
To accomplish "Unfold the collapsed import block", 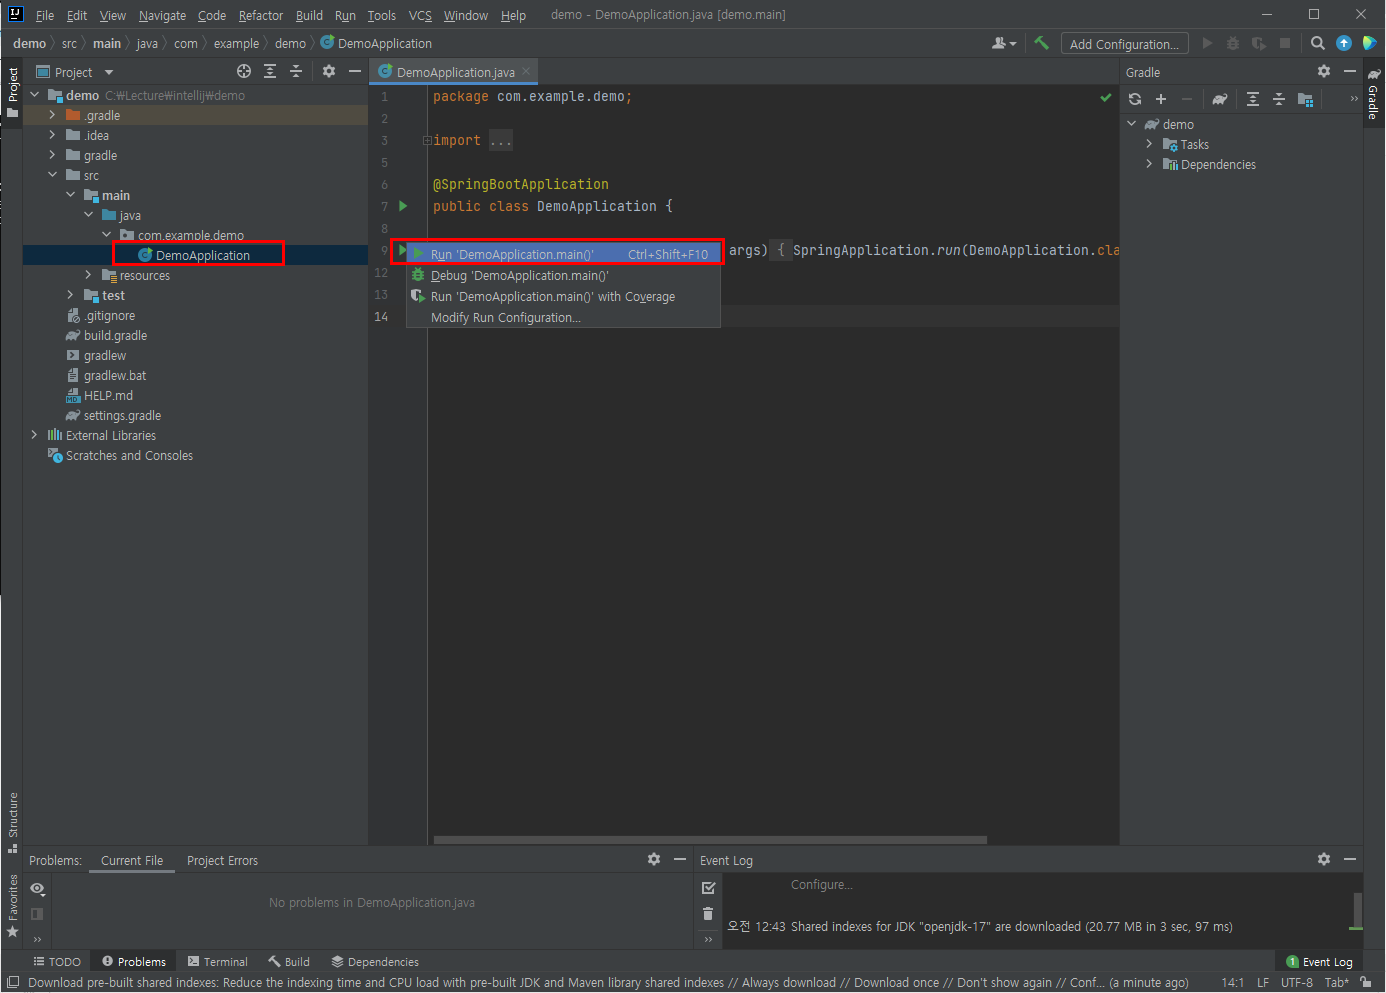I will tap(427, 141).
